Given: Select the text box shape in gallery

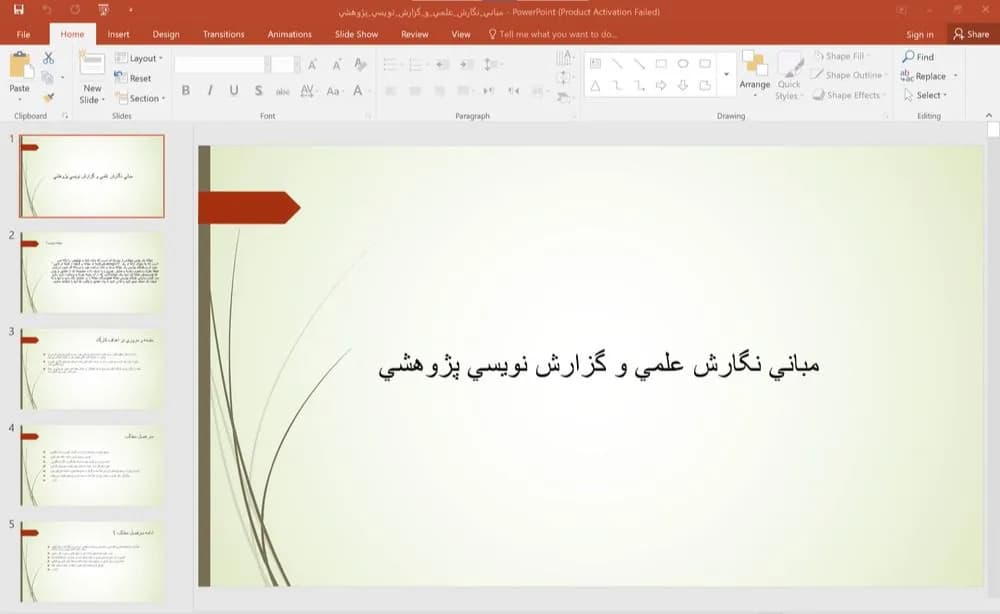Looking at the screenshot, I should click(x=595, y=63).
